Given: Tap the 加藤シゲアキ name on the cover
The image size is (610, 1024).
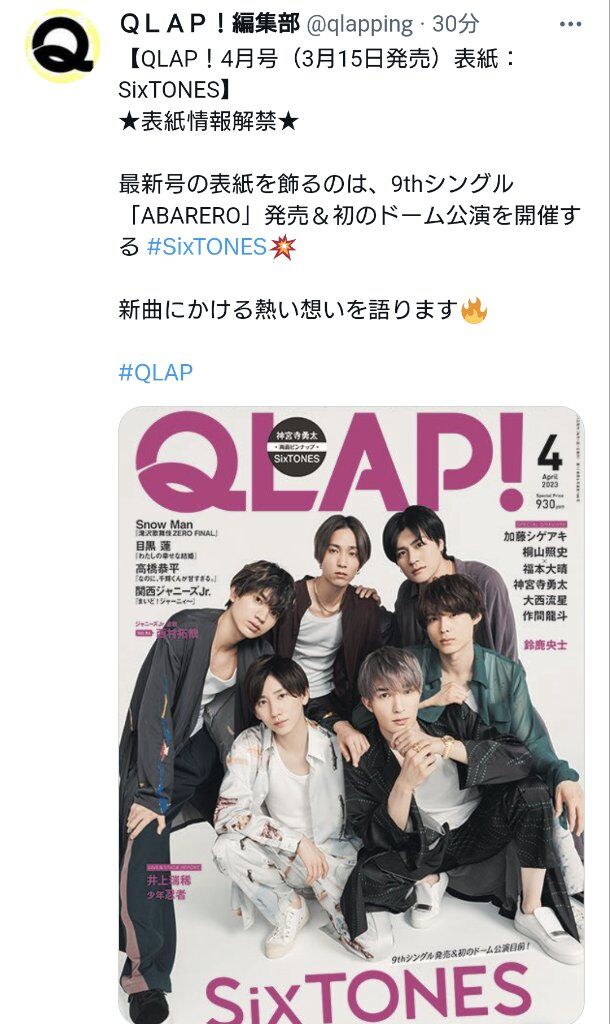Looking at the screenshot, I should tap(535, 537).
